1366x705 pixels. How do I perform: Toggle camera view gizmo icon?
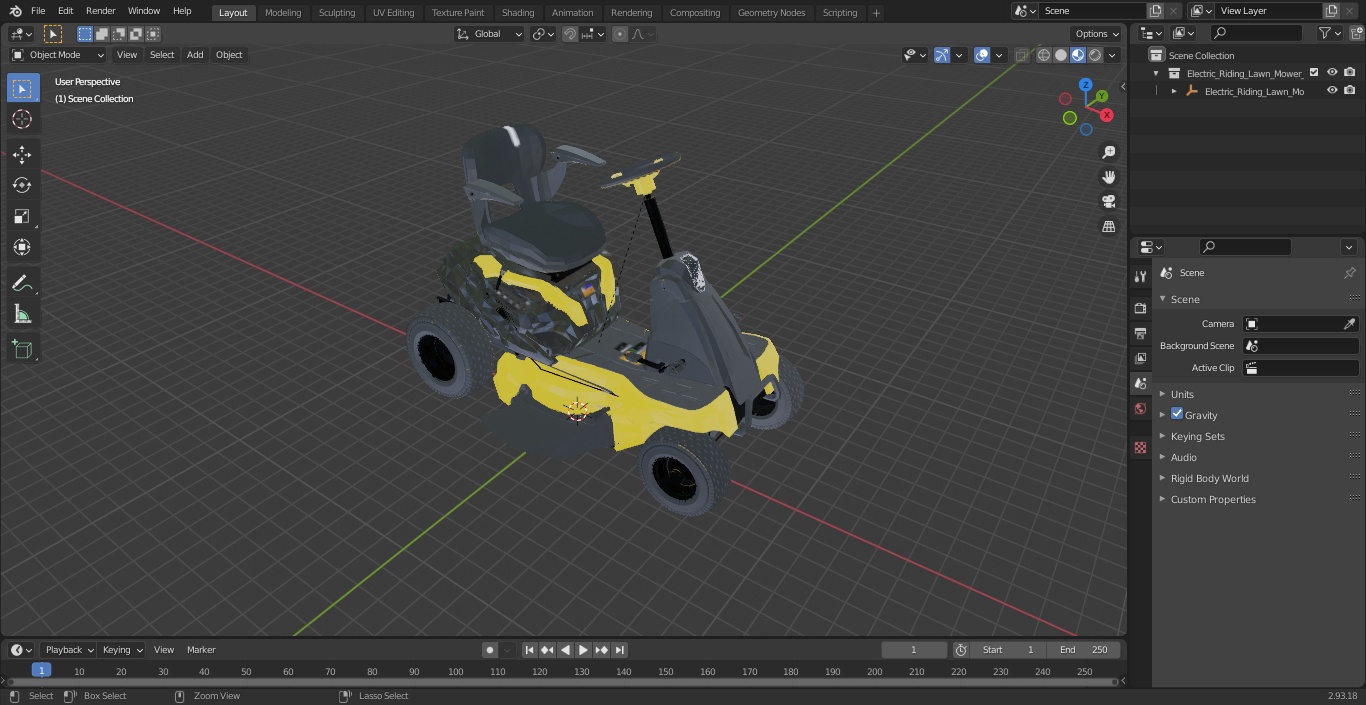(1108, 202)
